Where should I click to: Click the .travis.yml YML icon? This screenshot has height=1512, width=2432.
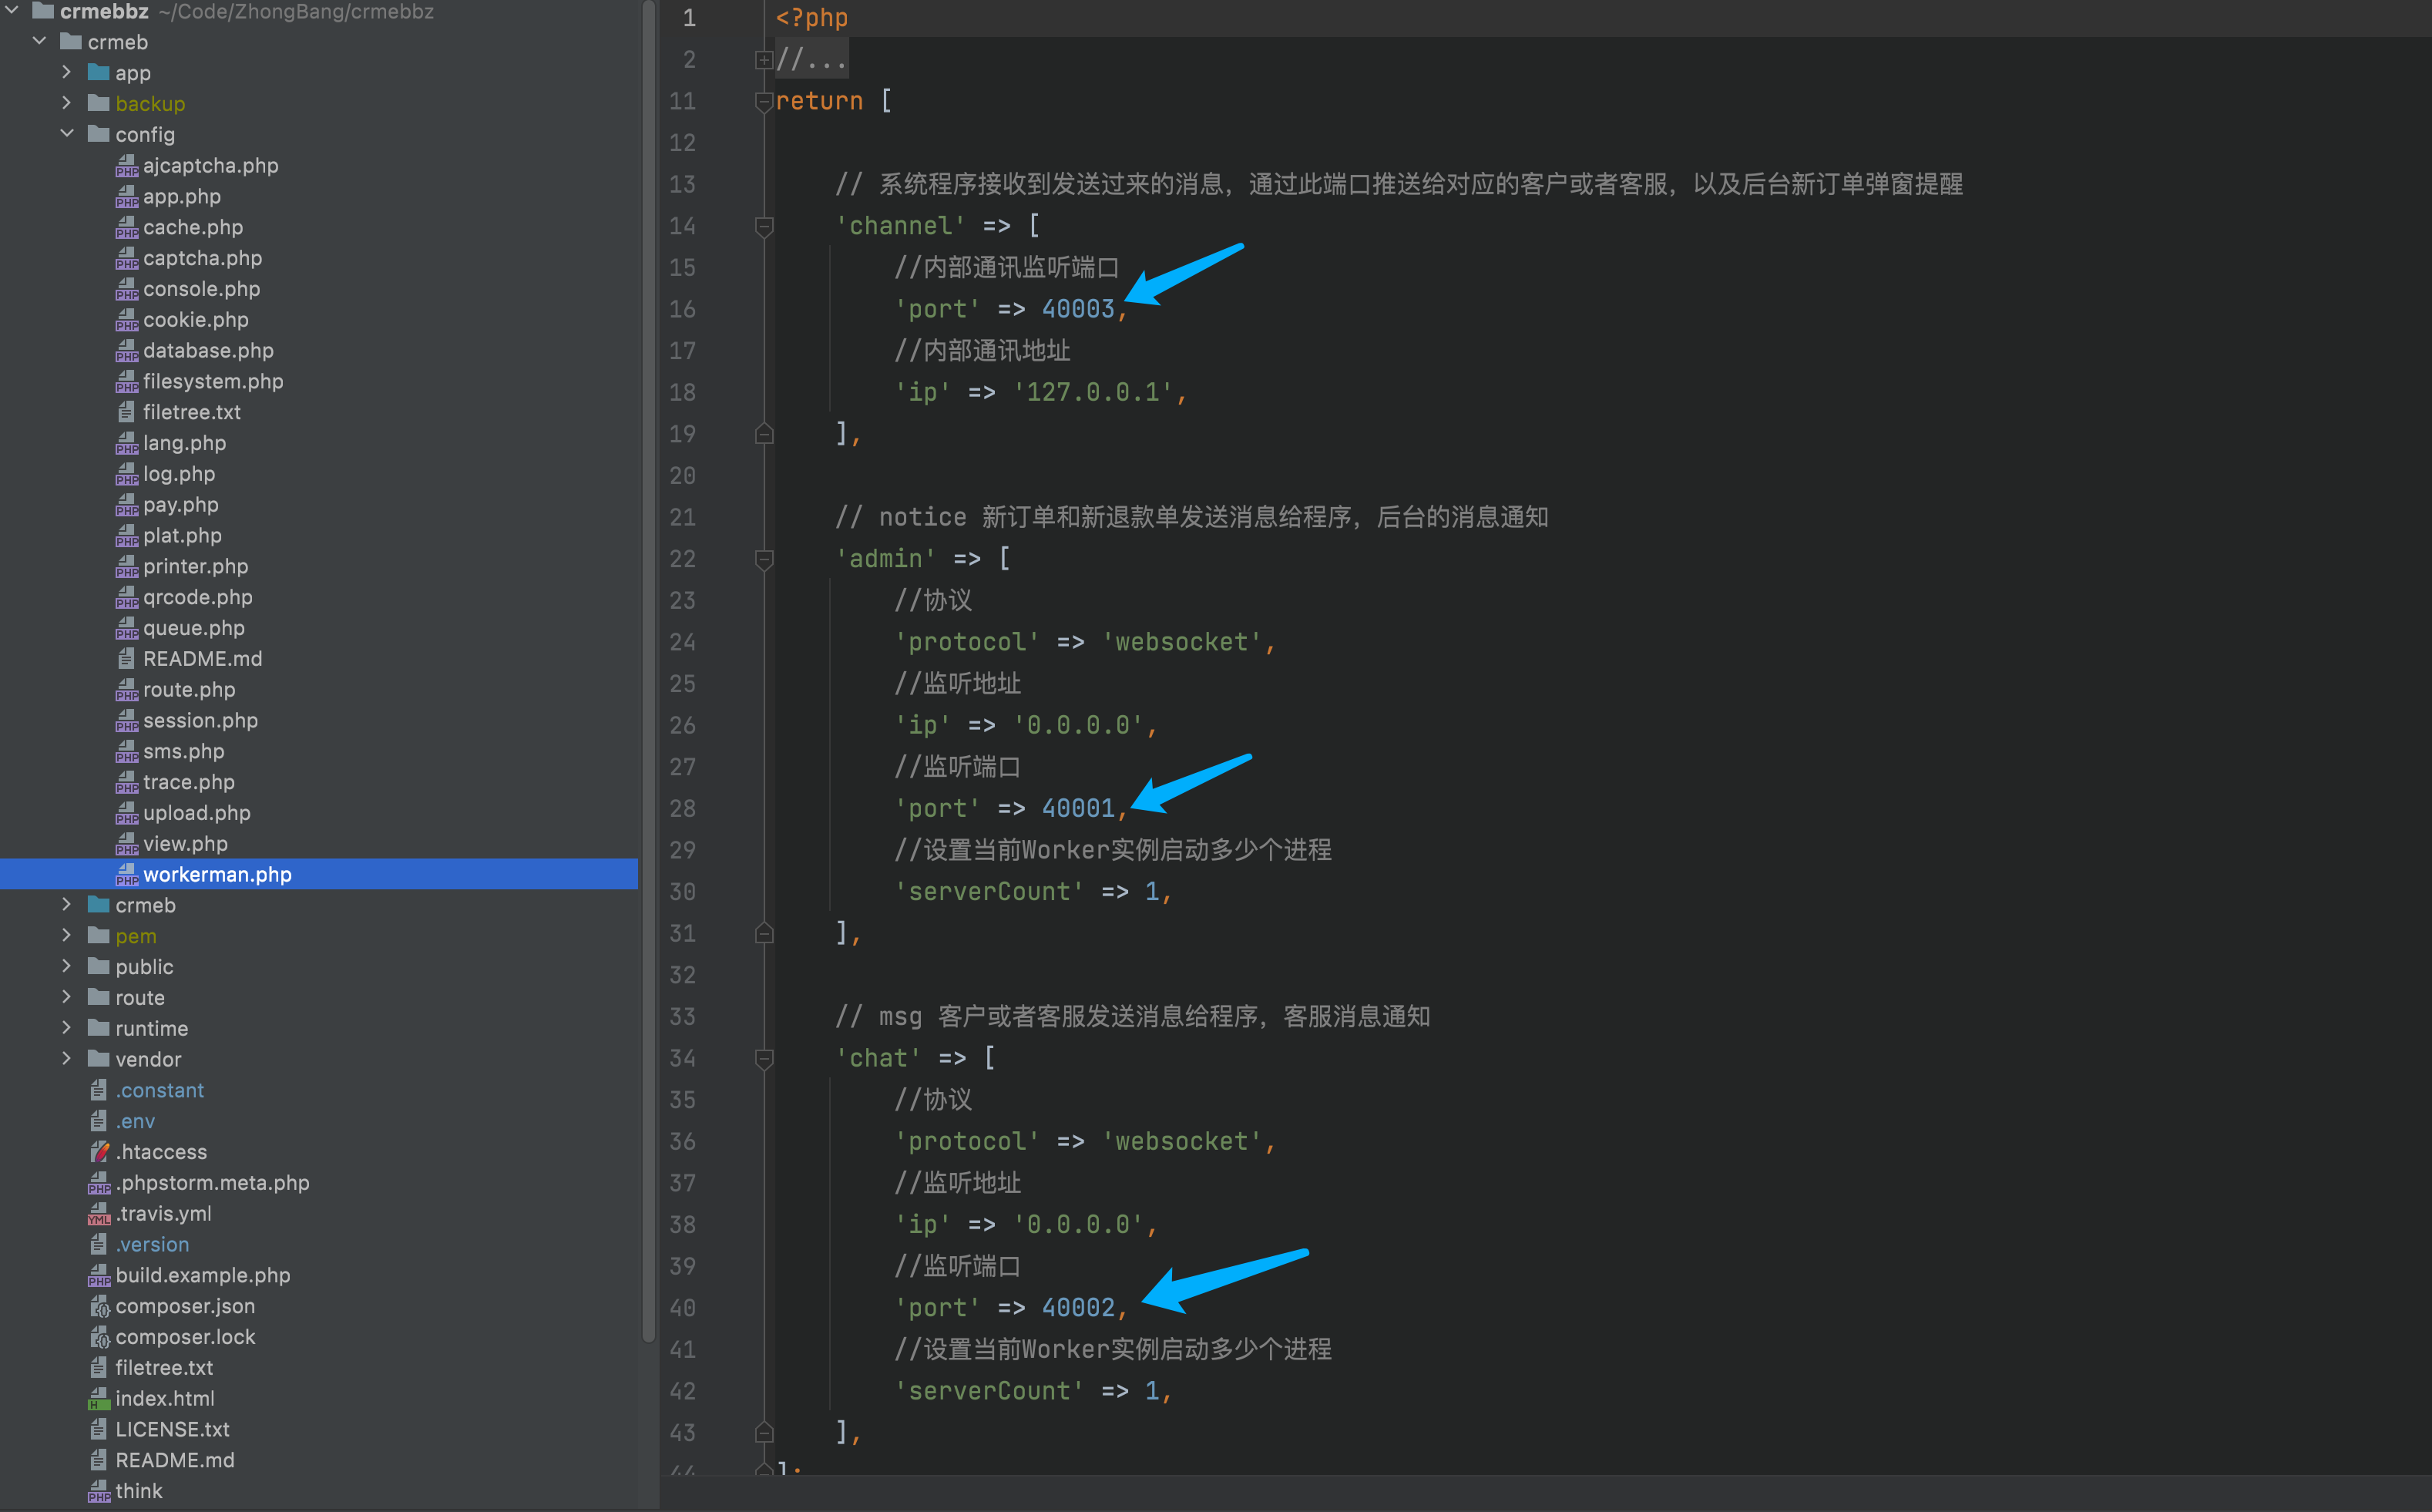(x=99, y=1214)
